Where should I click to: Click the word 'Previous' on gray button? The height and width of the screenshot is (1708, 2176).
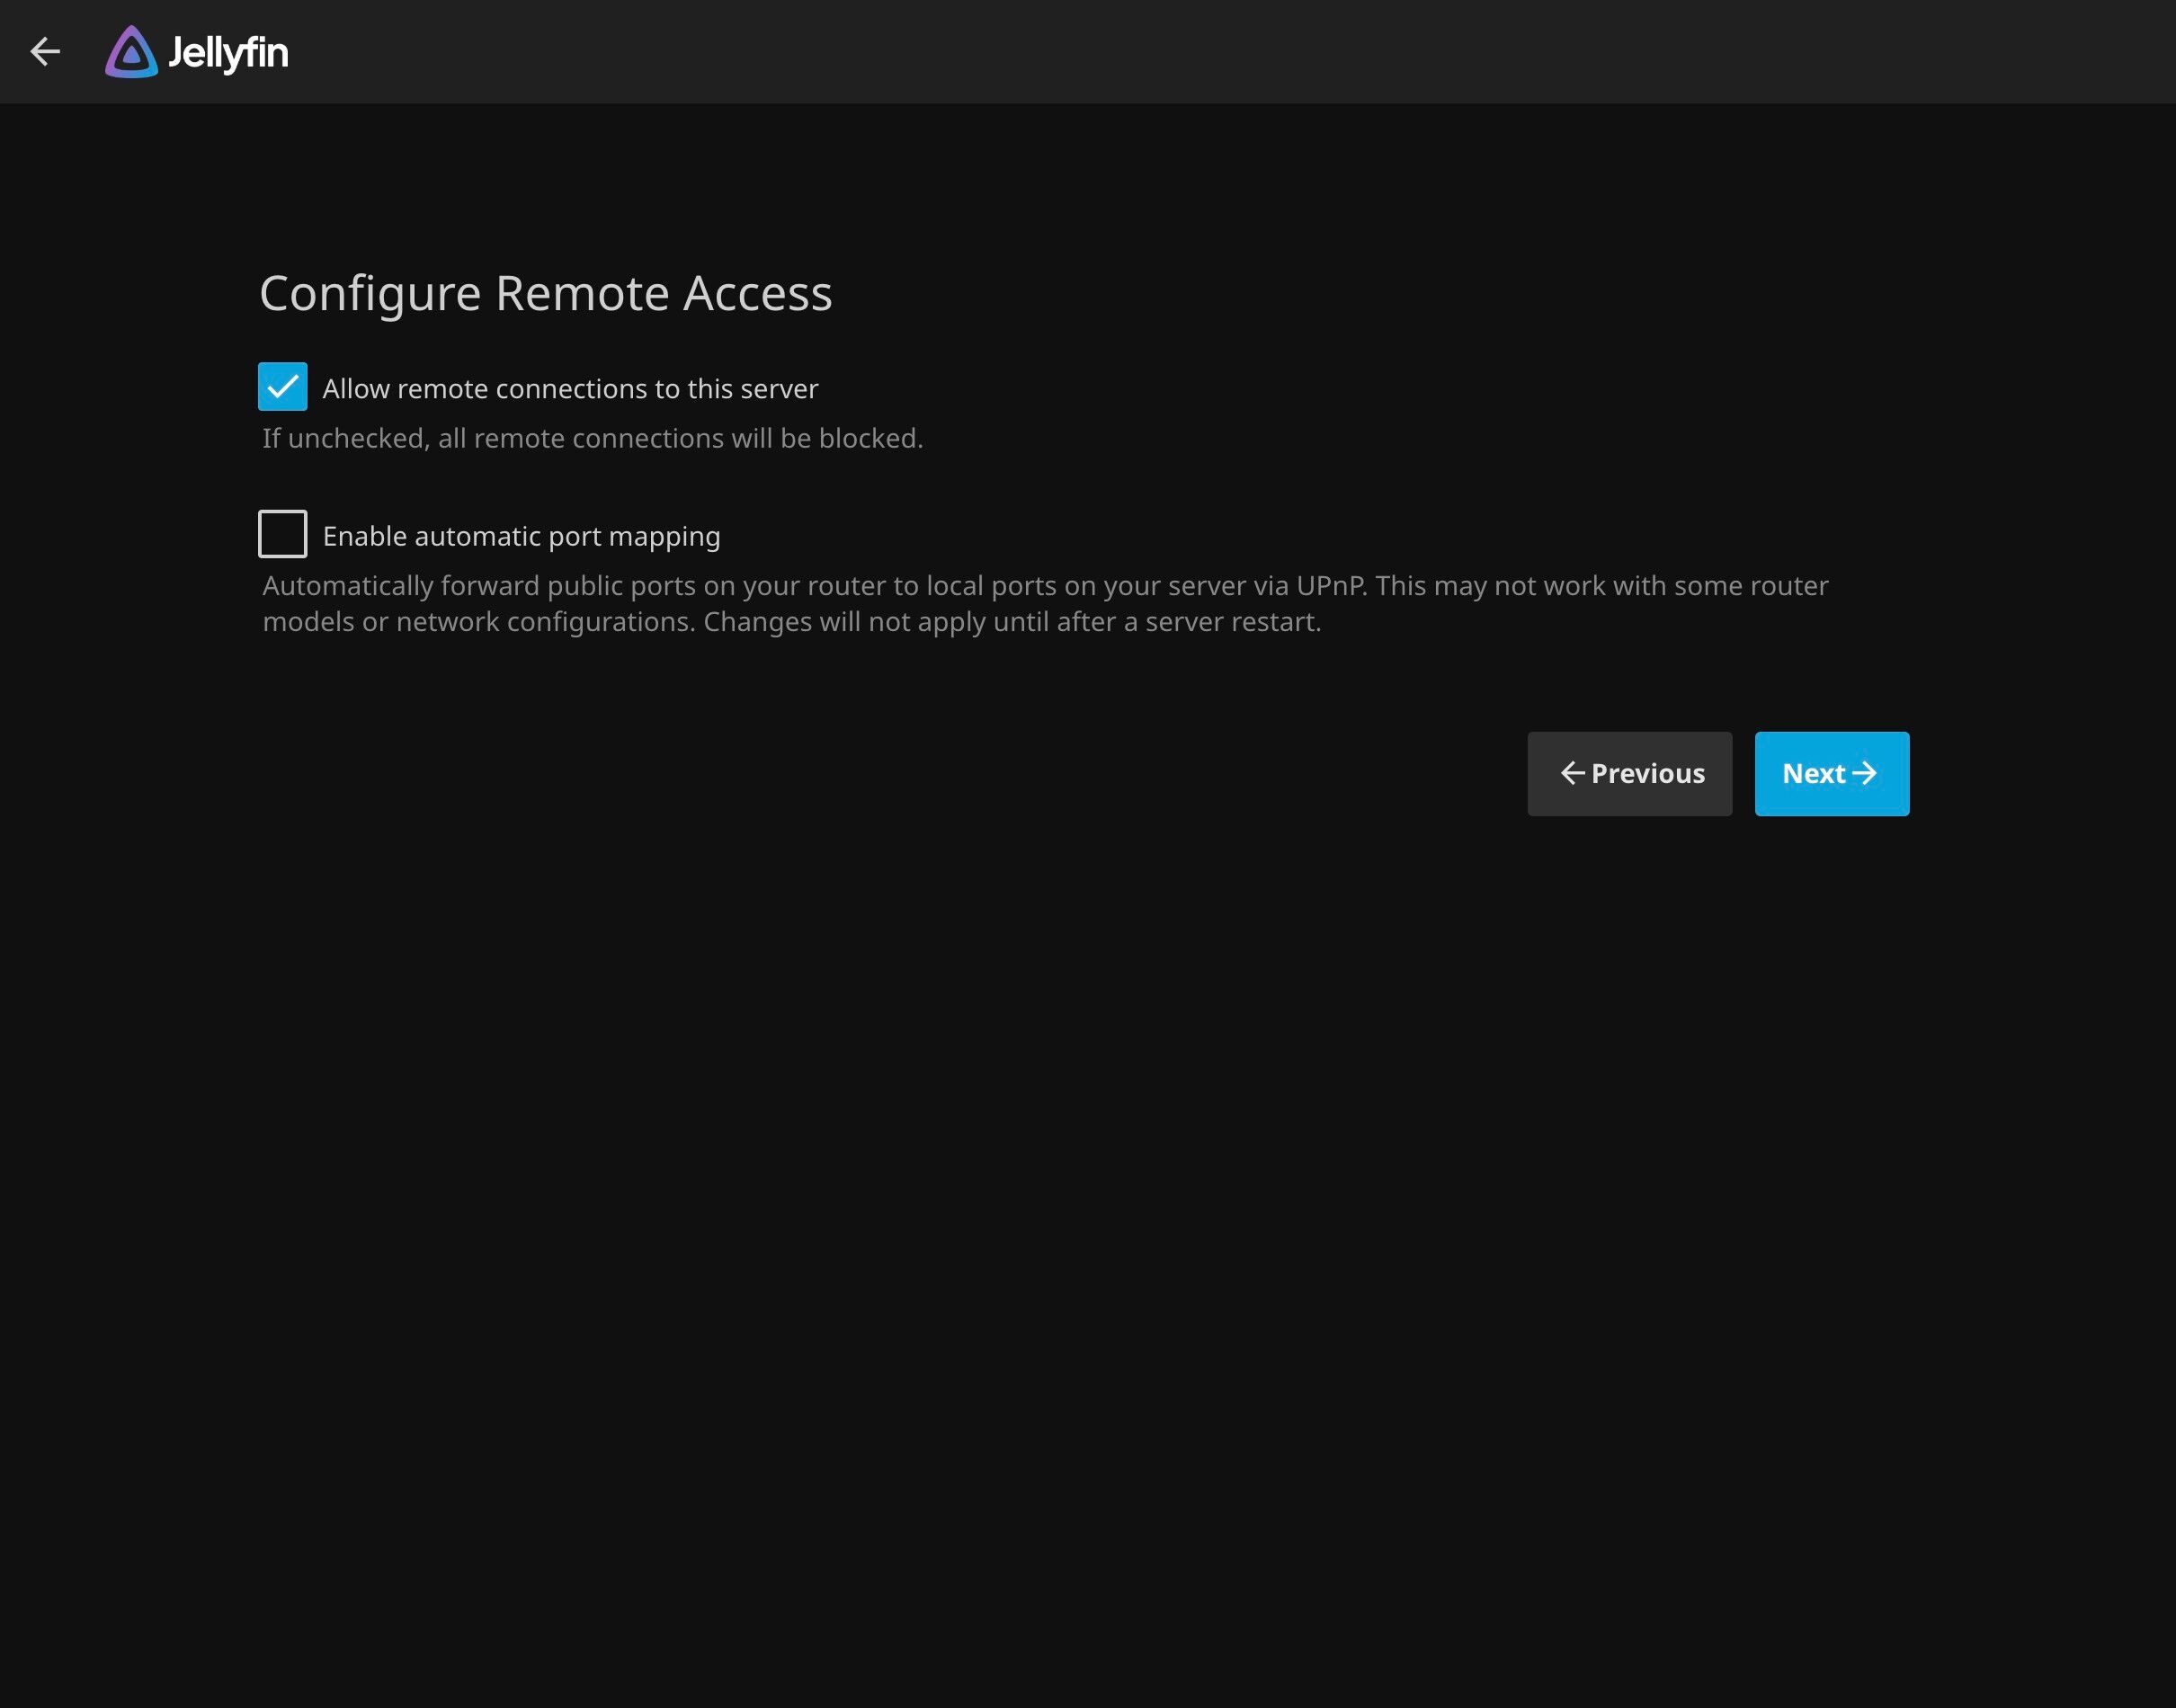pyautogui.click(x=1647, y=773)
